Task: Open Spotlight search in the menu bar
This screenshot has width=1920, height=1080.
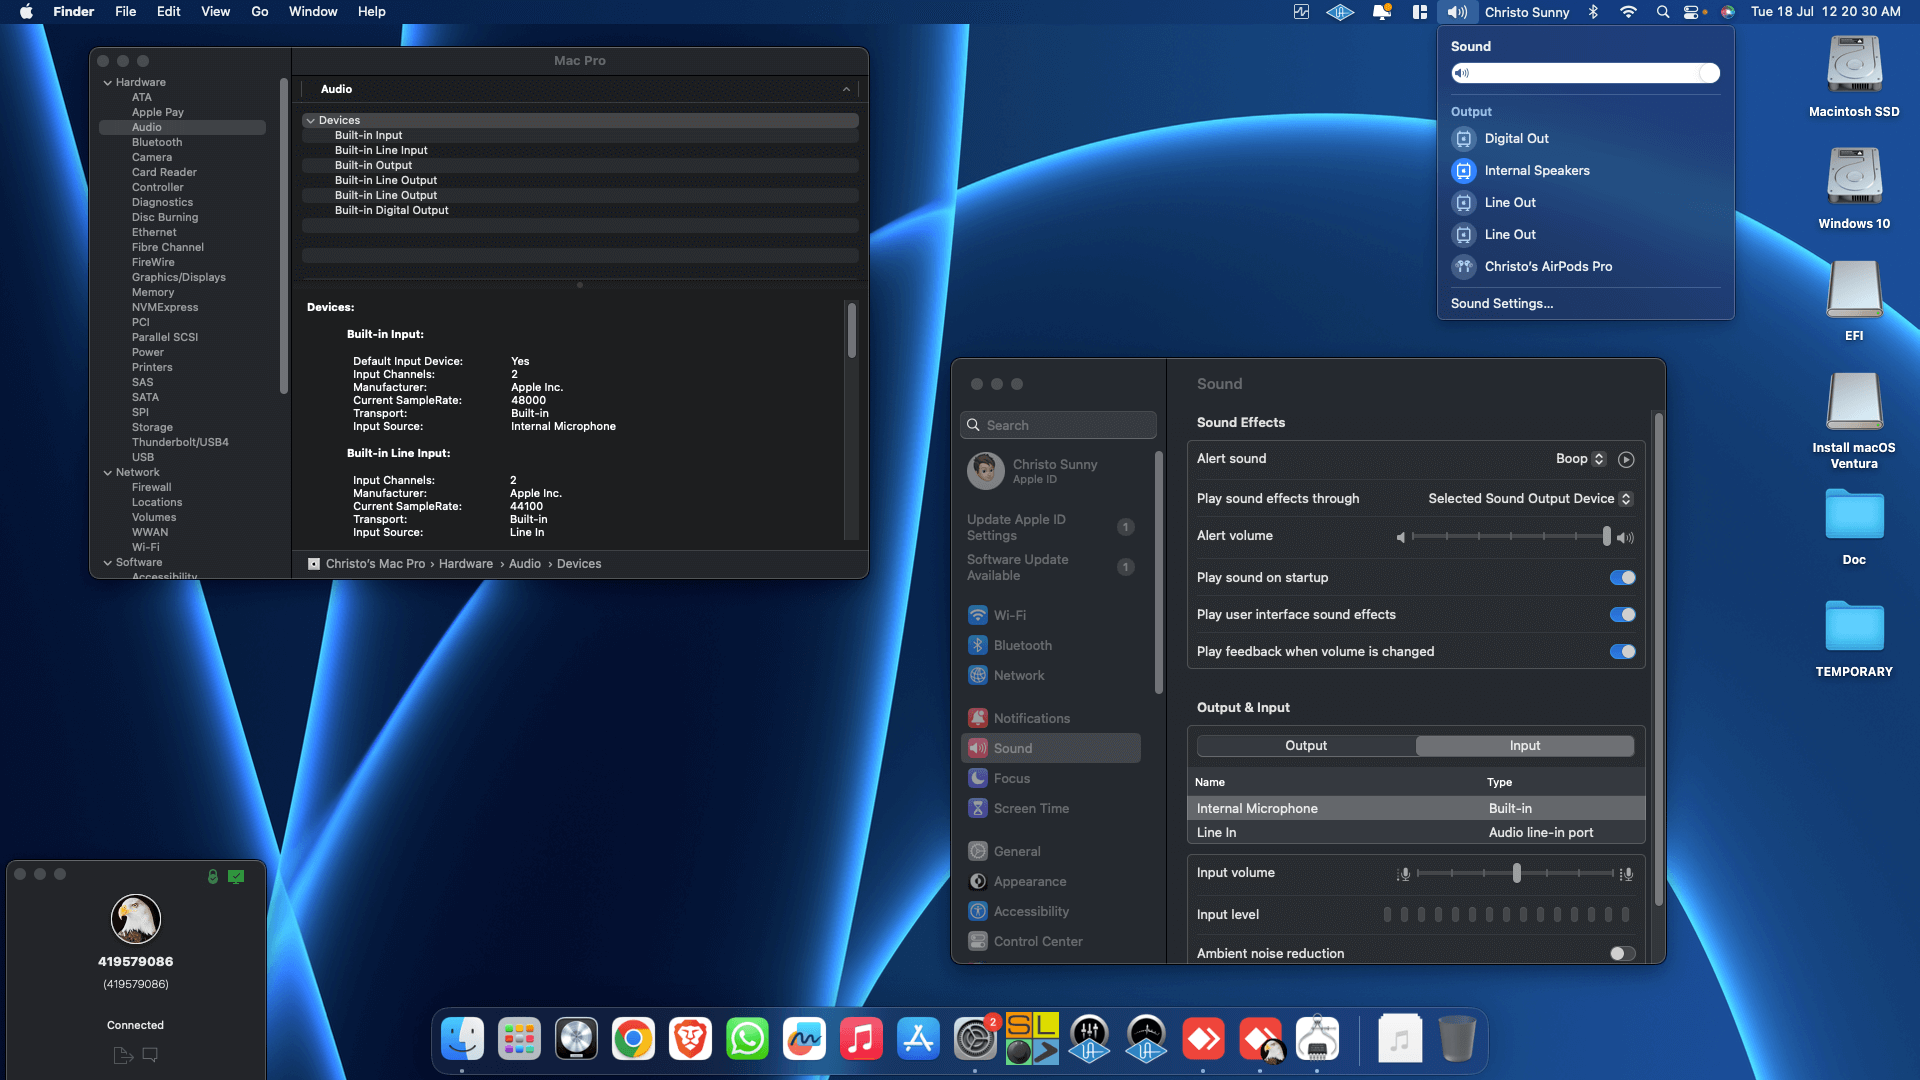Action: point(1662,12)
